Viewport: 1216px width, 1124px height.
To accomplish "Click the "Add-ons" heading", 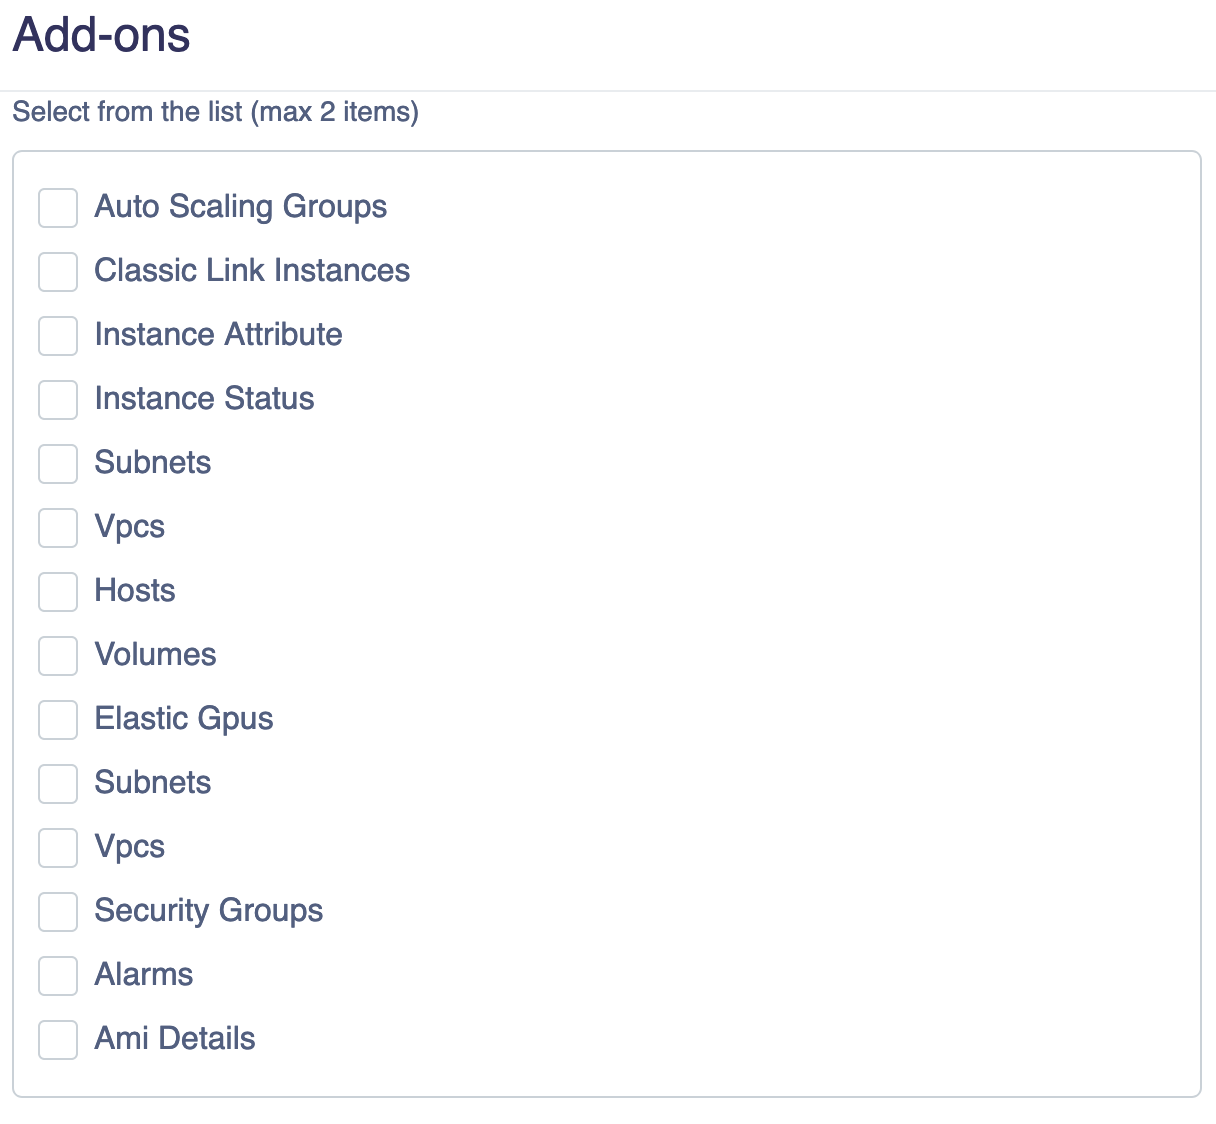I will pyautogui.click(x=101, y=35).
